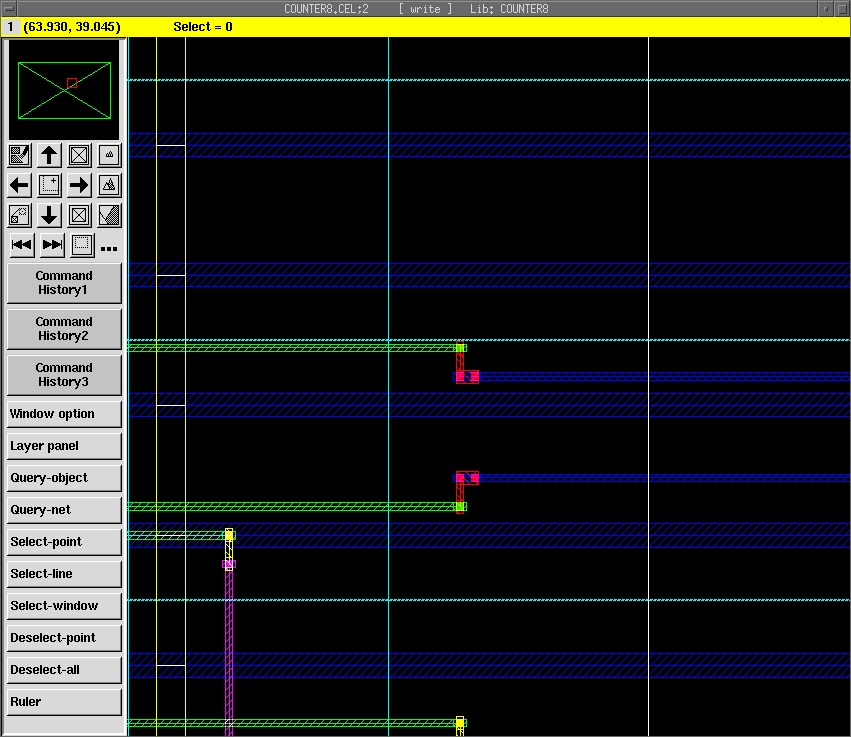Click the redraw icon with pencil
Viewport: 851px width, 737px height.
click(x=19, y=155)
